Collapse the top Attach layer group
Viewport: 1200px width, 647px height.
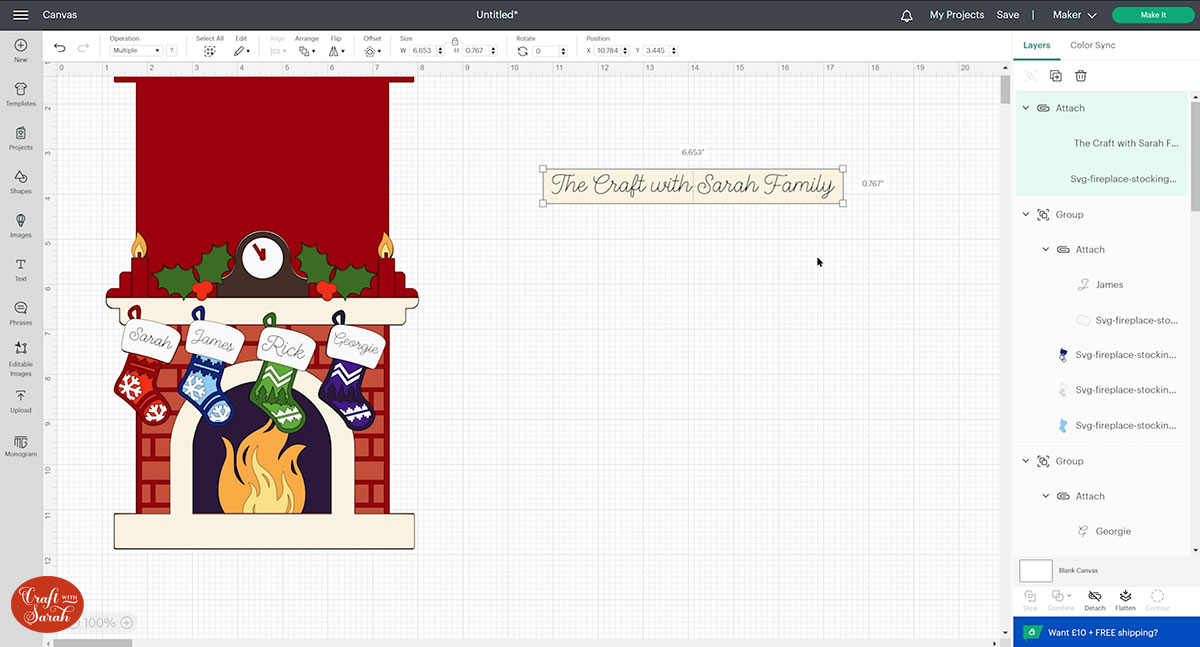pyautogui.click(x=1025, y=108)
